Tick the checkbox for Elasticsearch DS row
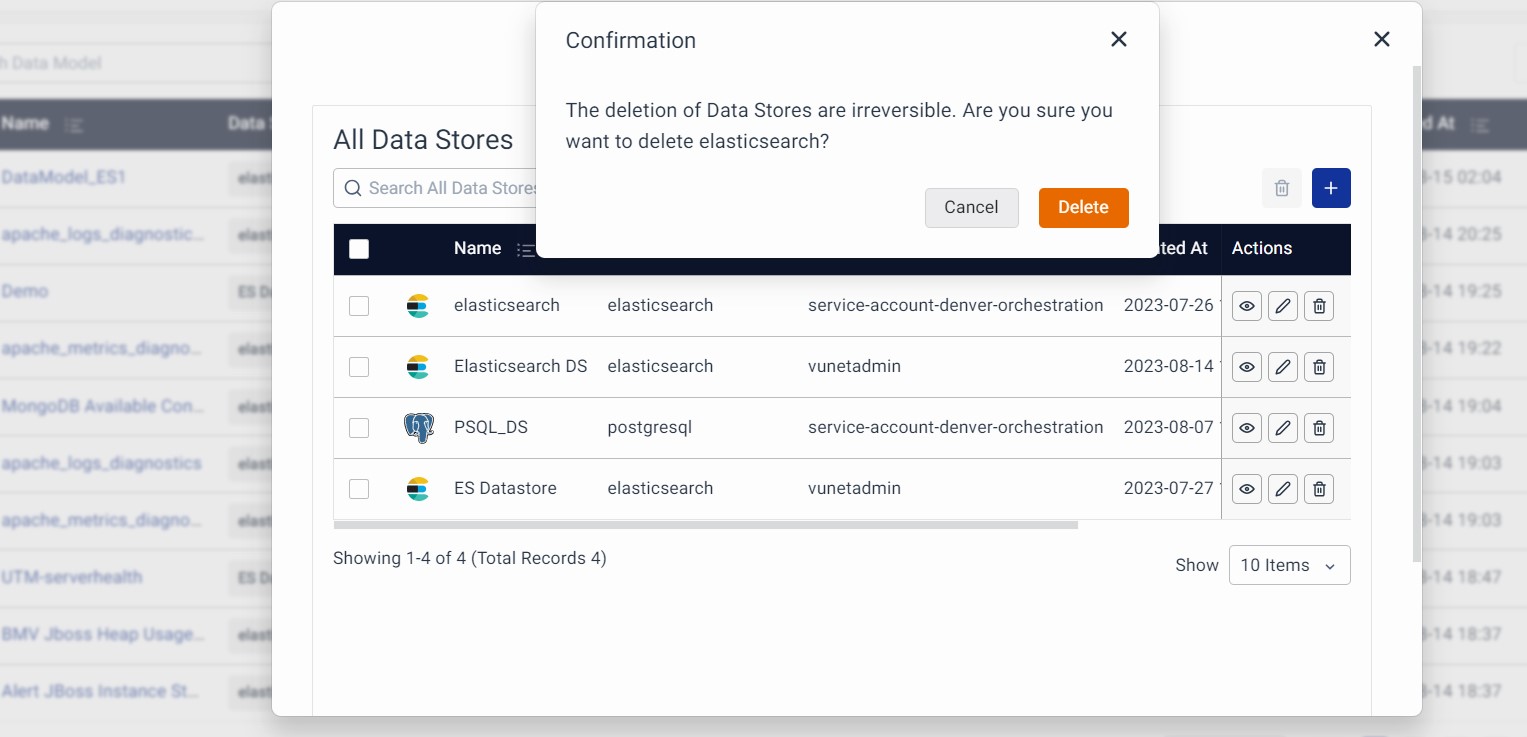 click(359, 367)
